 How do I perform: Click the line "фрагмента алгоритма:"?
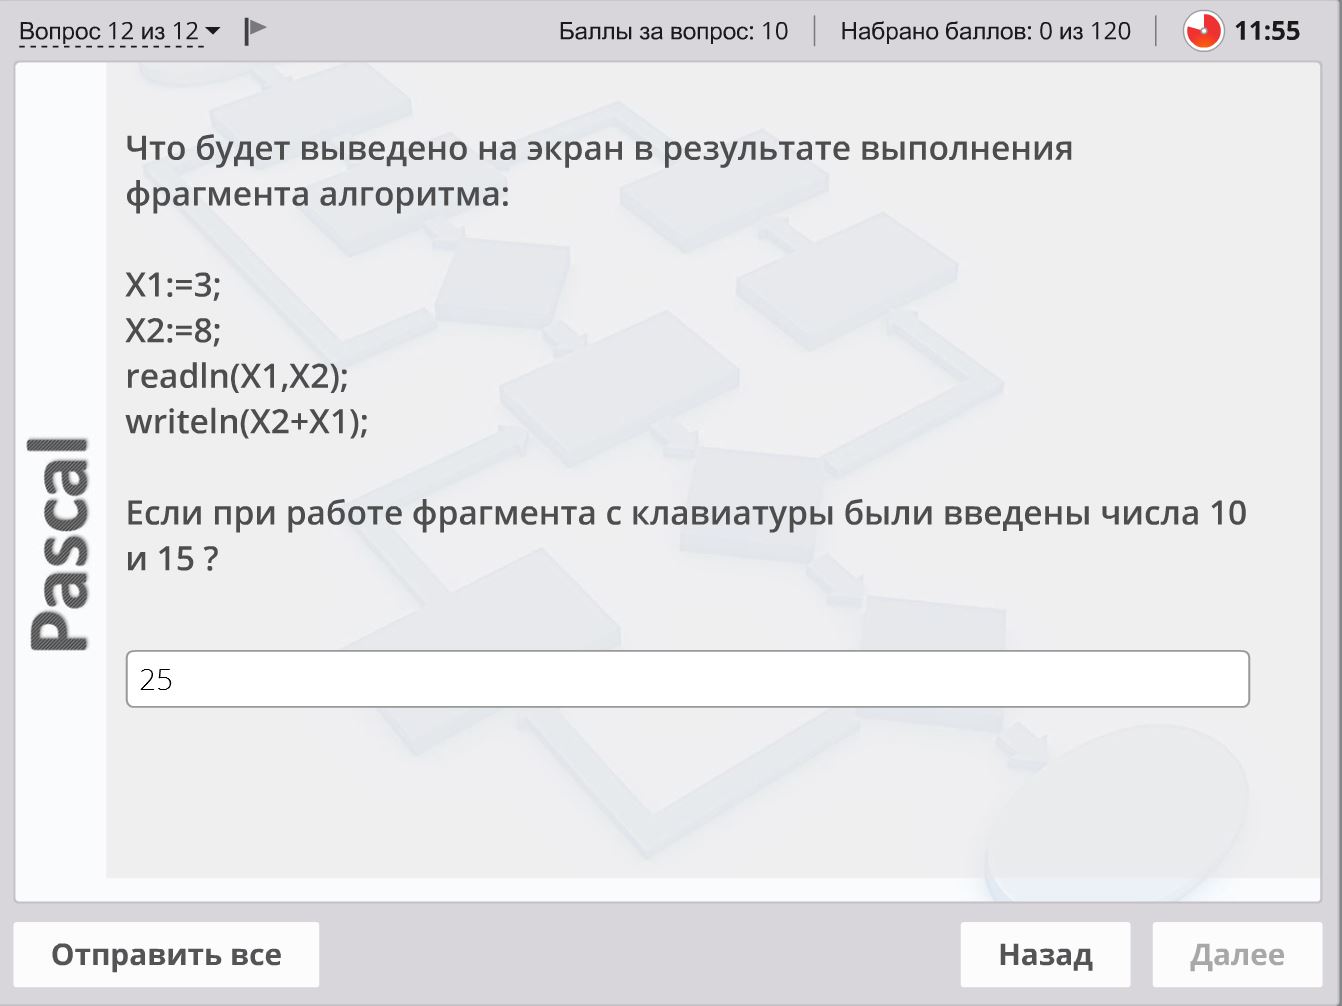317,193
